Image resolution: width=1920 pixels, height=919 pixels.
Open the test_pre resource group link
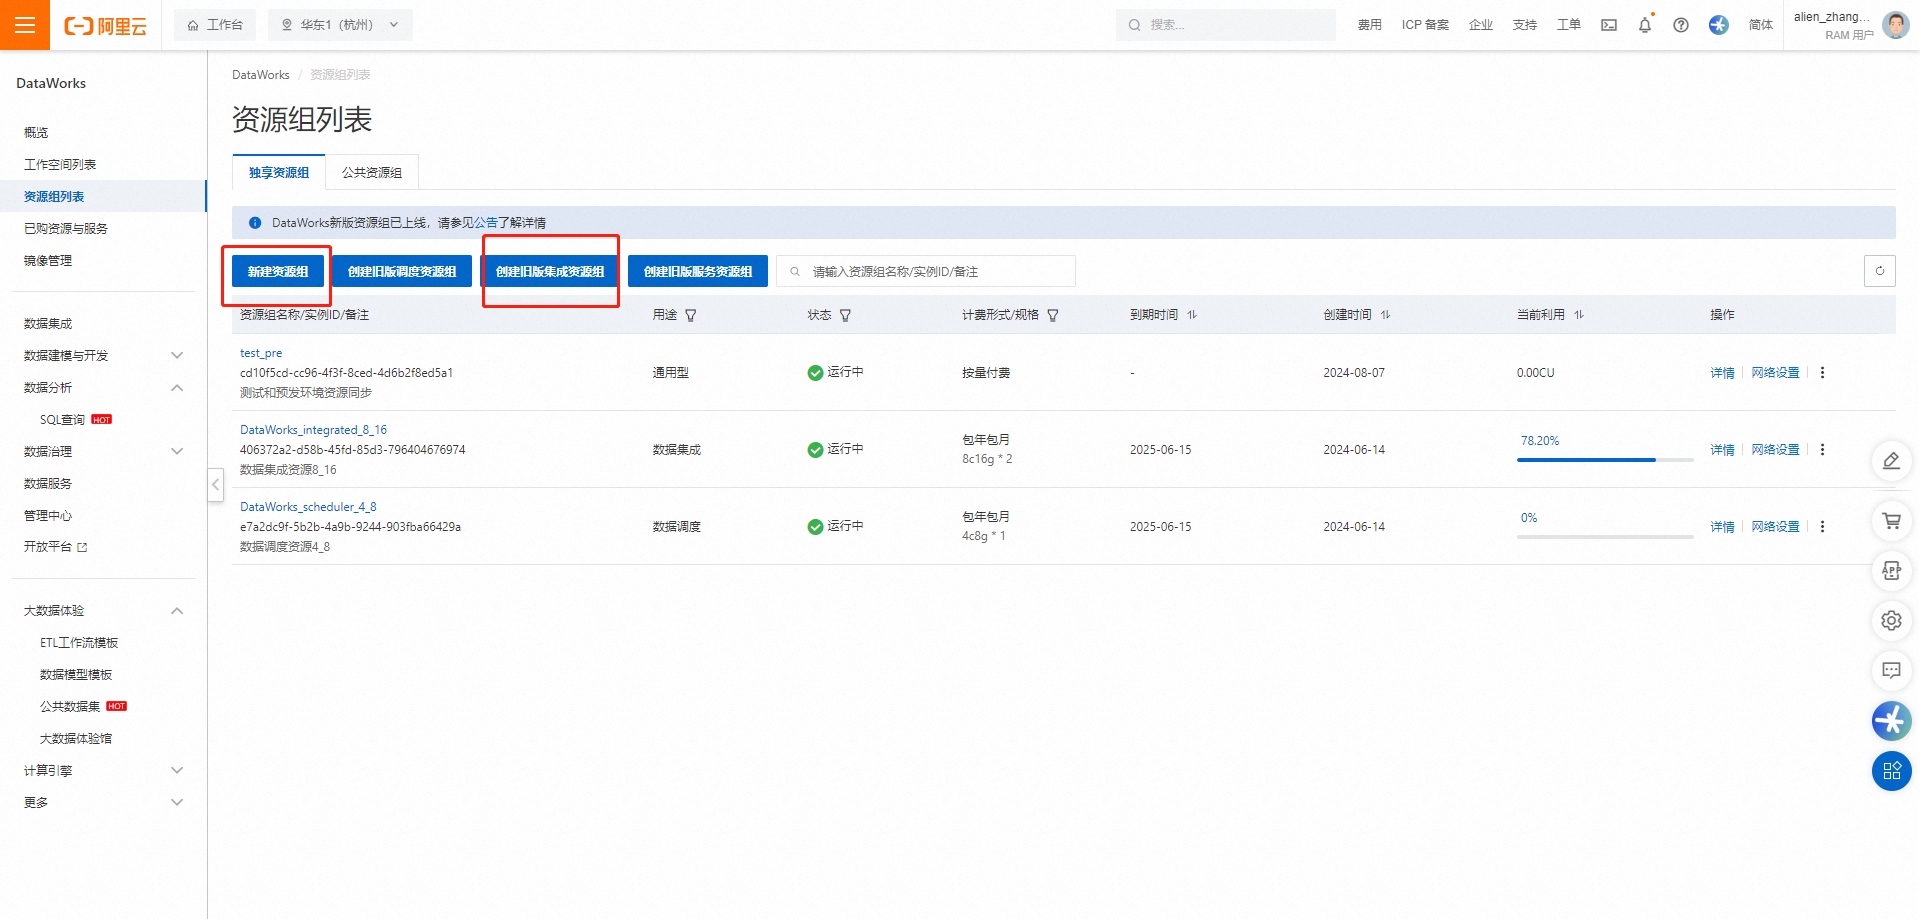(x=261, y=353)
